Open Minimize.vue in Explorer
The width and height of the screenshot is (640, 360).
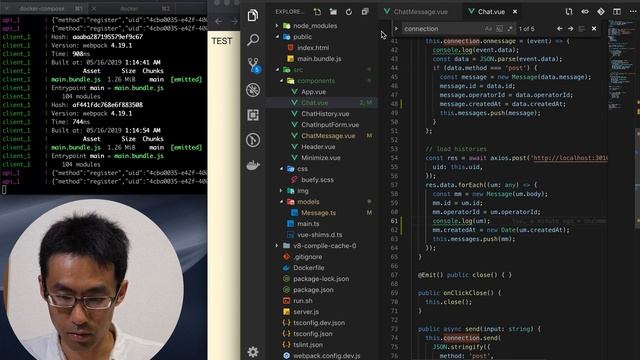tap(321, 158)
